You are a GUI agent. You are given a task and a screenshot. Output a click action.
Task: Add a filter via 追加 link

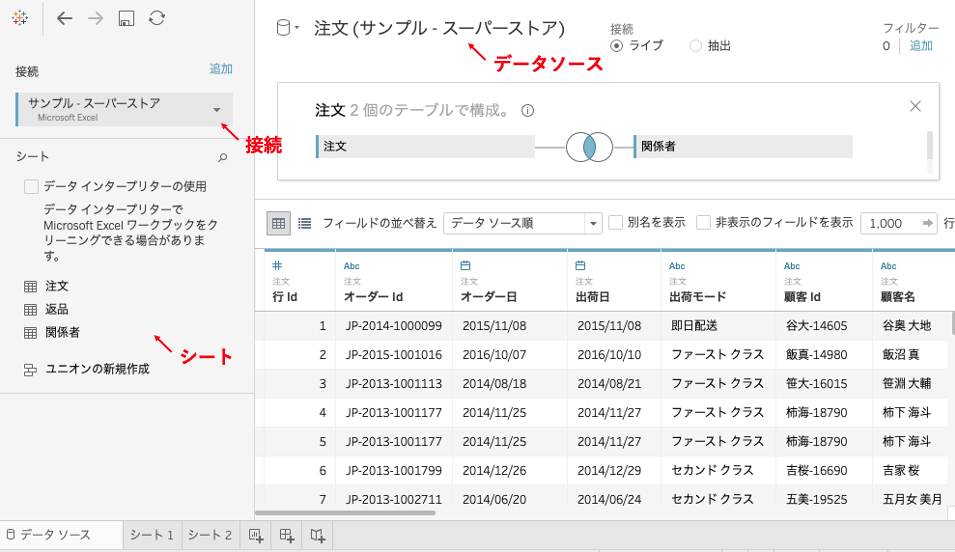click(921, 46)
